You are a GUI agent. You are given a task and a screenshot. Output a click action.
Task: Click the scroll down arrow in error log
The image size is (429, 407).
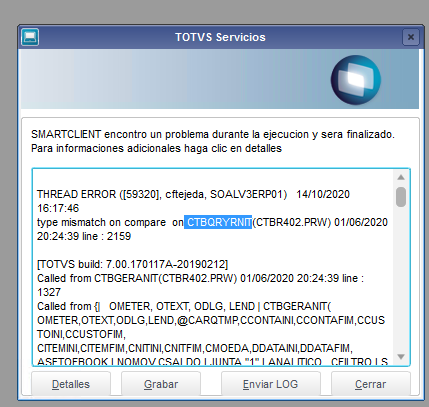pyautogui.click(x=401, y=357)
